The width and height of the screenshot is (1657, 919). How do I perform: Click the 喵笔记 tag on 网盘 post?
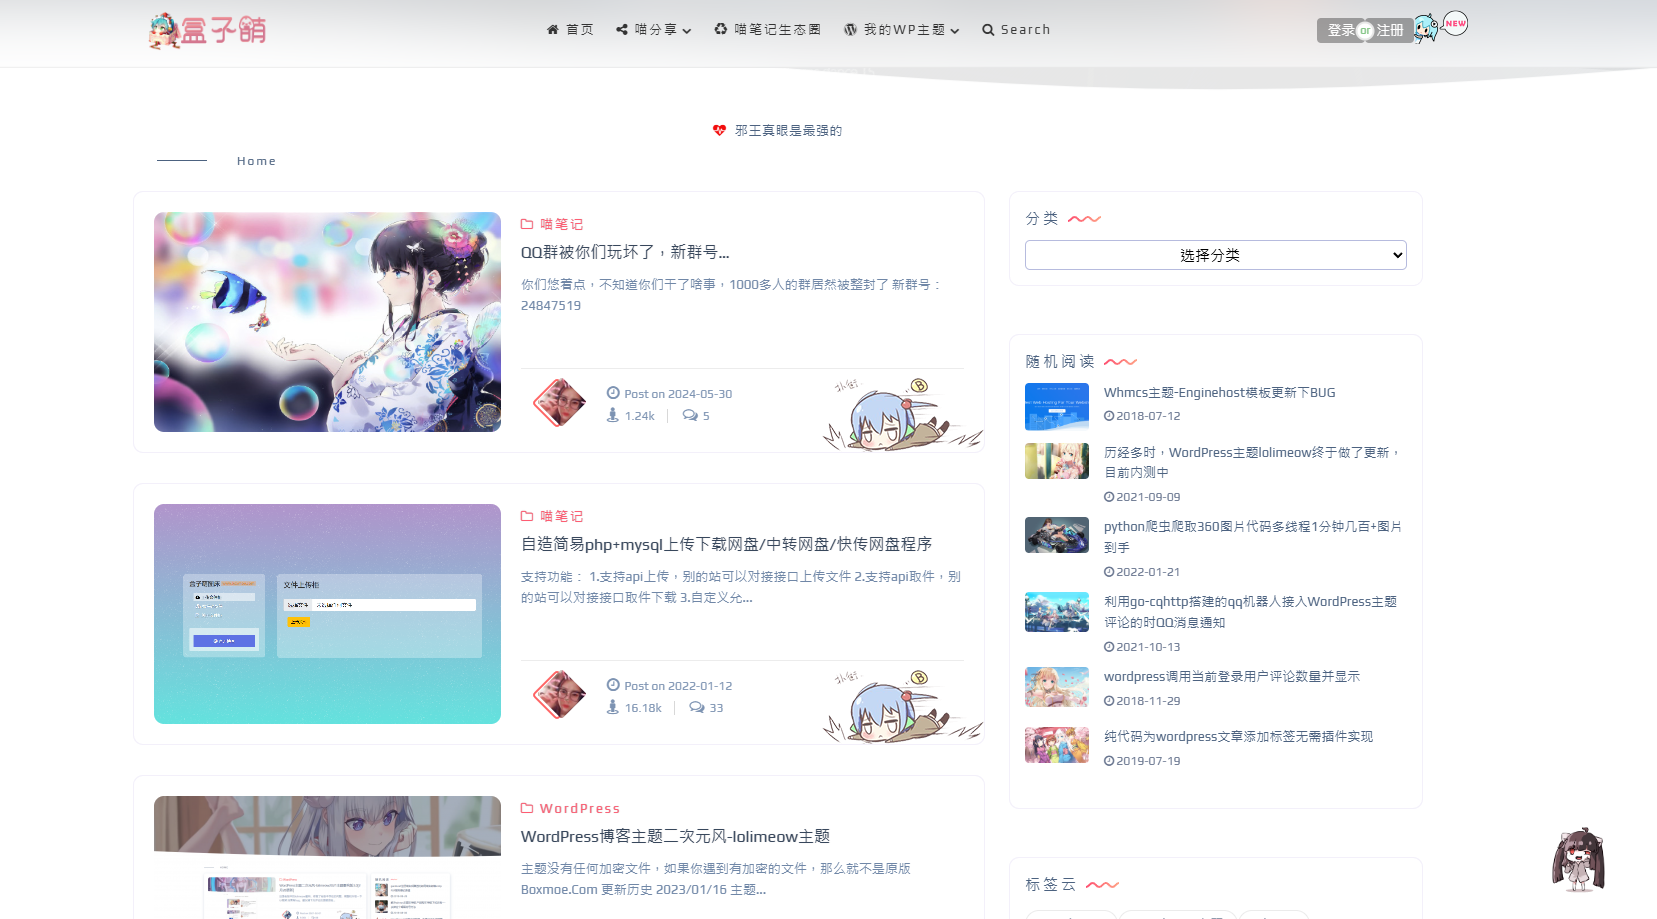click(561, 516)
